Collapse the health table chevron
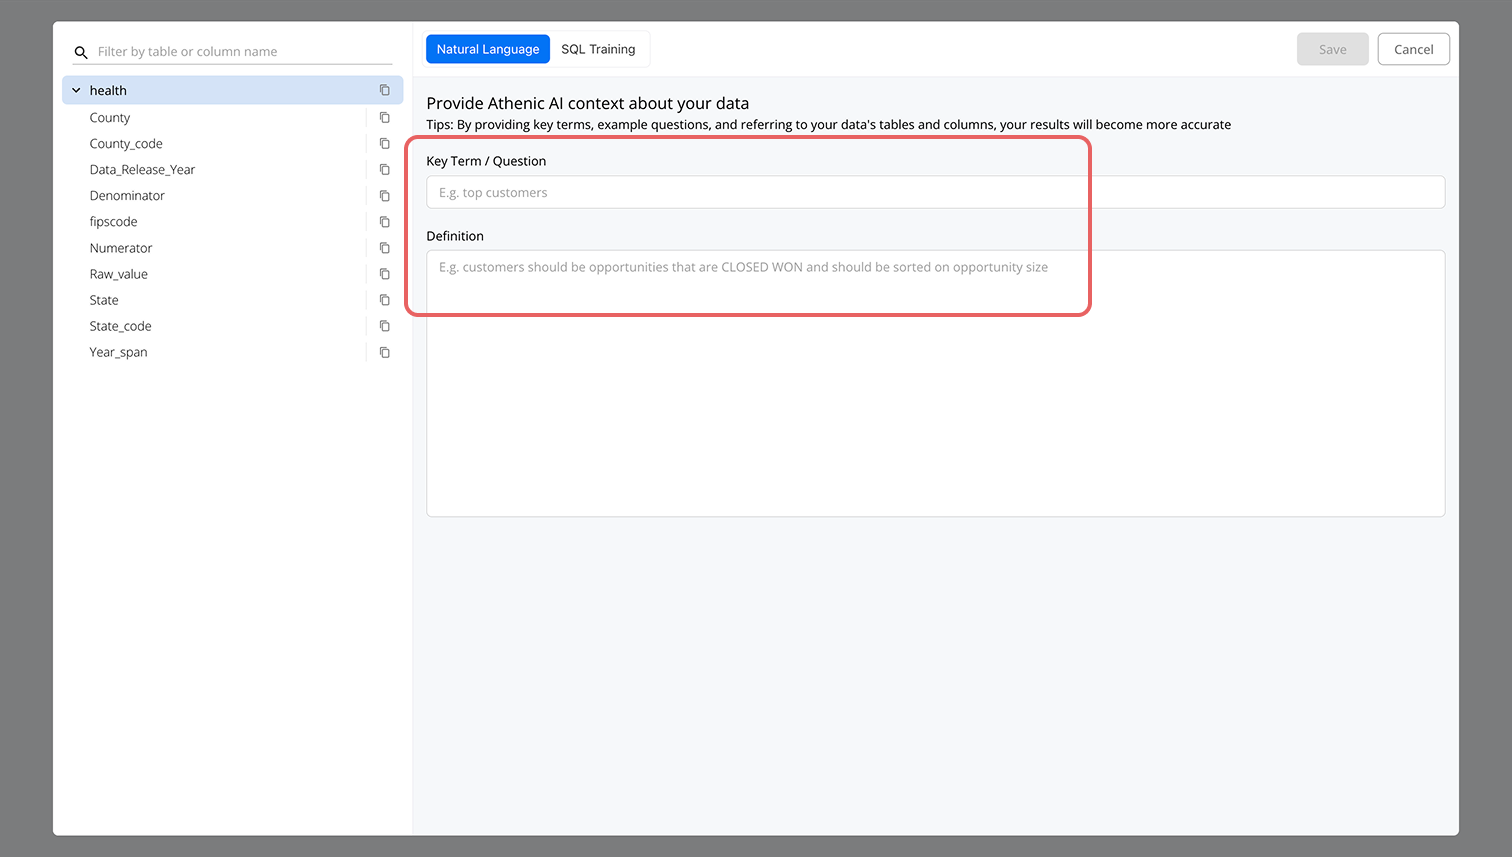This screenshot has width=1512, height=857. [x=76, y=90]
